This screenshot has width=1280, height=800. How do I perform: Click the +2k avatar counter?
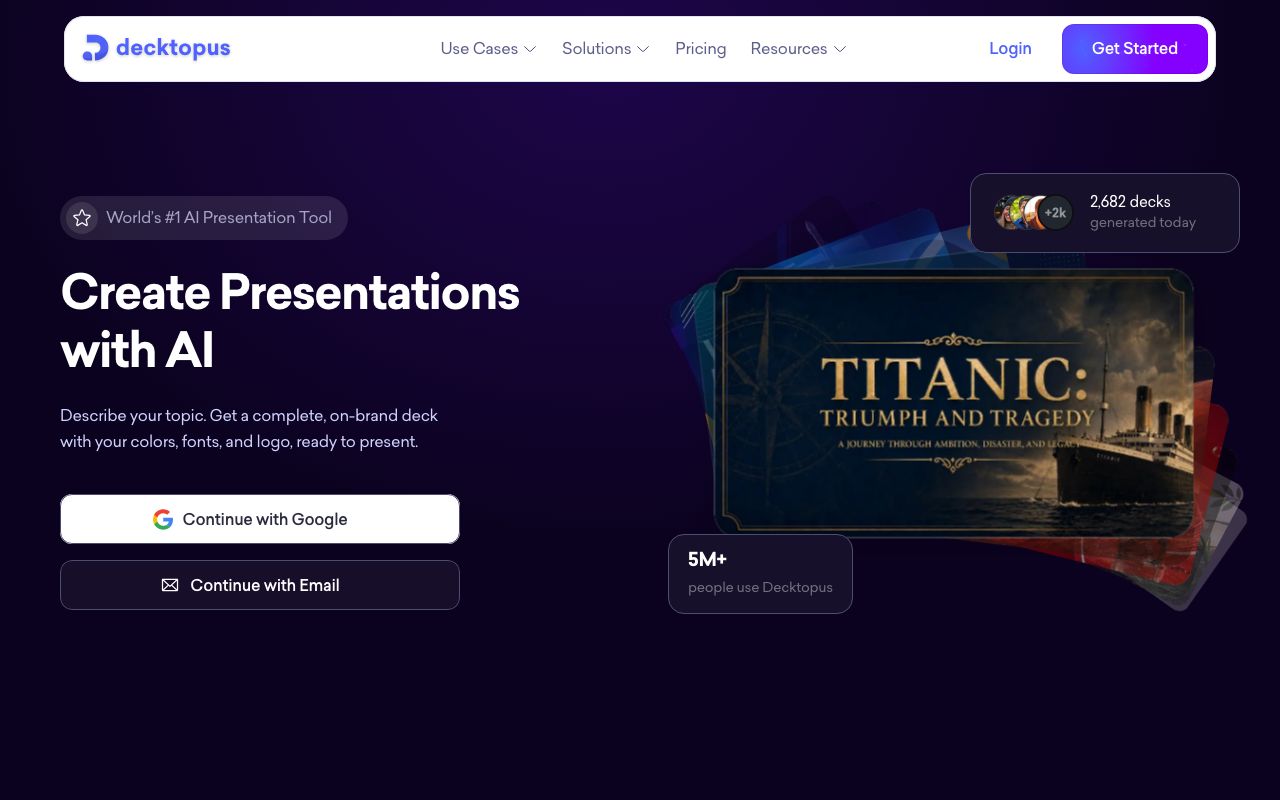tap(1056, 212)
